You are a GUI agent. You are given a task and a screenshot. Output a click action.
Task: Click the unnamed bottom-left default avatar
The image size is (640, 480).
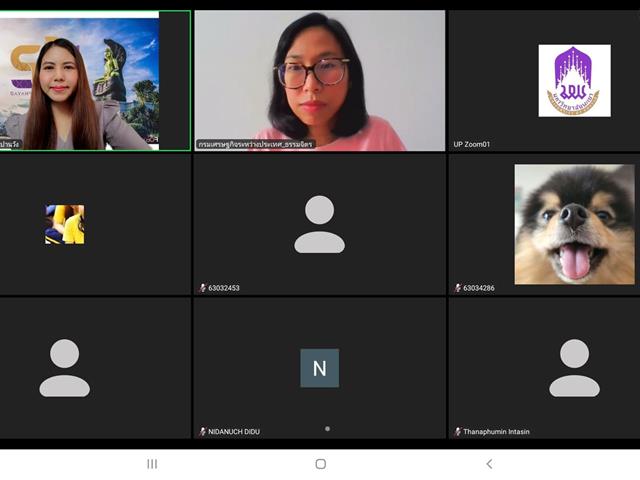pyautogui.click(x=64, y=368)
